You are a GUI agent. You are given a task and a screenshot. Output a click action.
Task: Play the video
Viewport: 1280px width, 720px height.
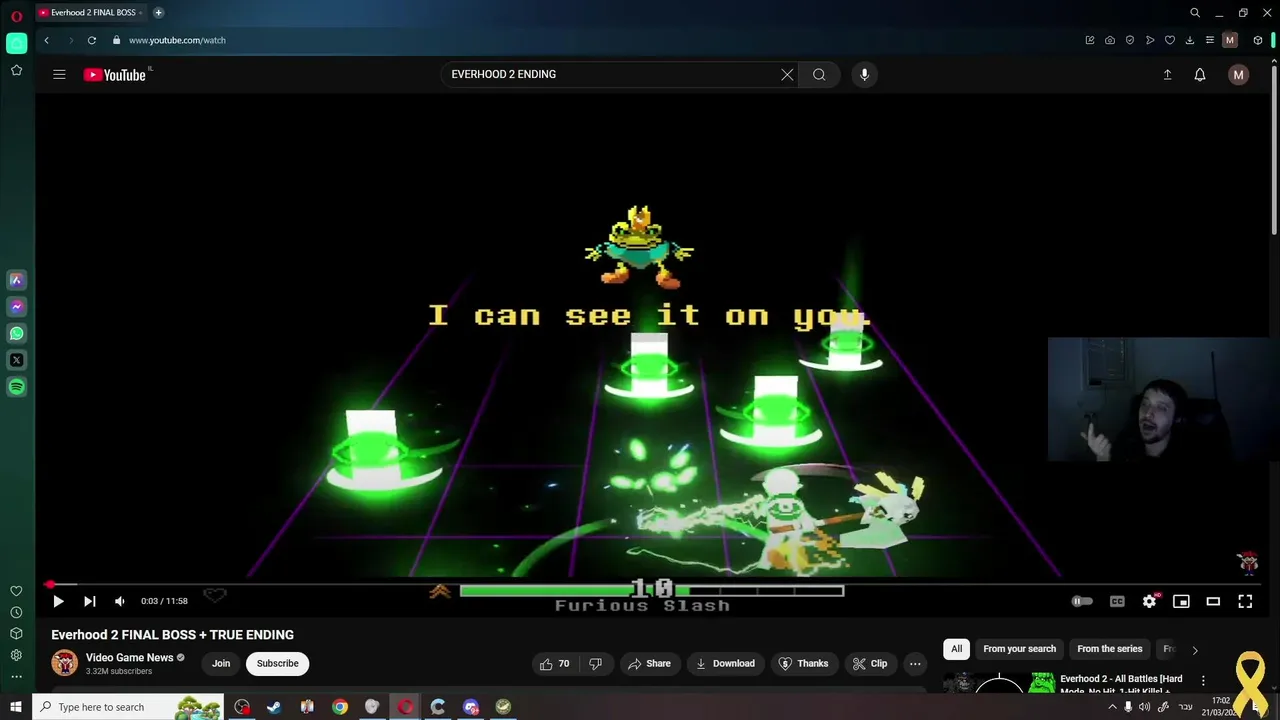pyautogui.click(x=58, y=601)
